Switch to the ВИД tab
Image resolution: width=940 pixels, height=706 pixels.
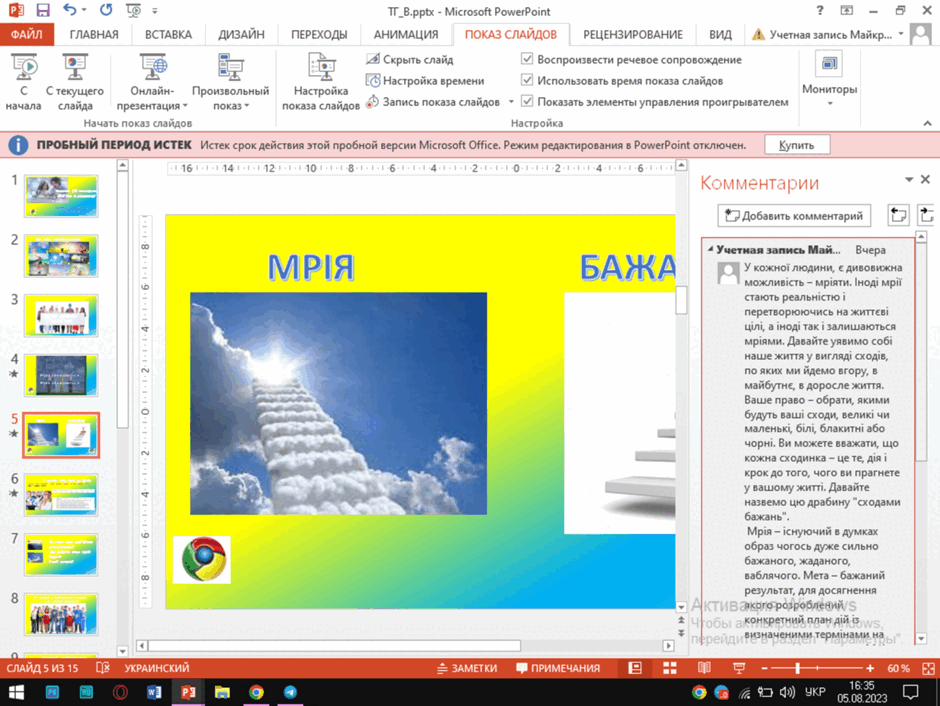720,34
